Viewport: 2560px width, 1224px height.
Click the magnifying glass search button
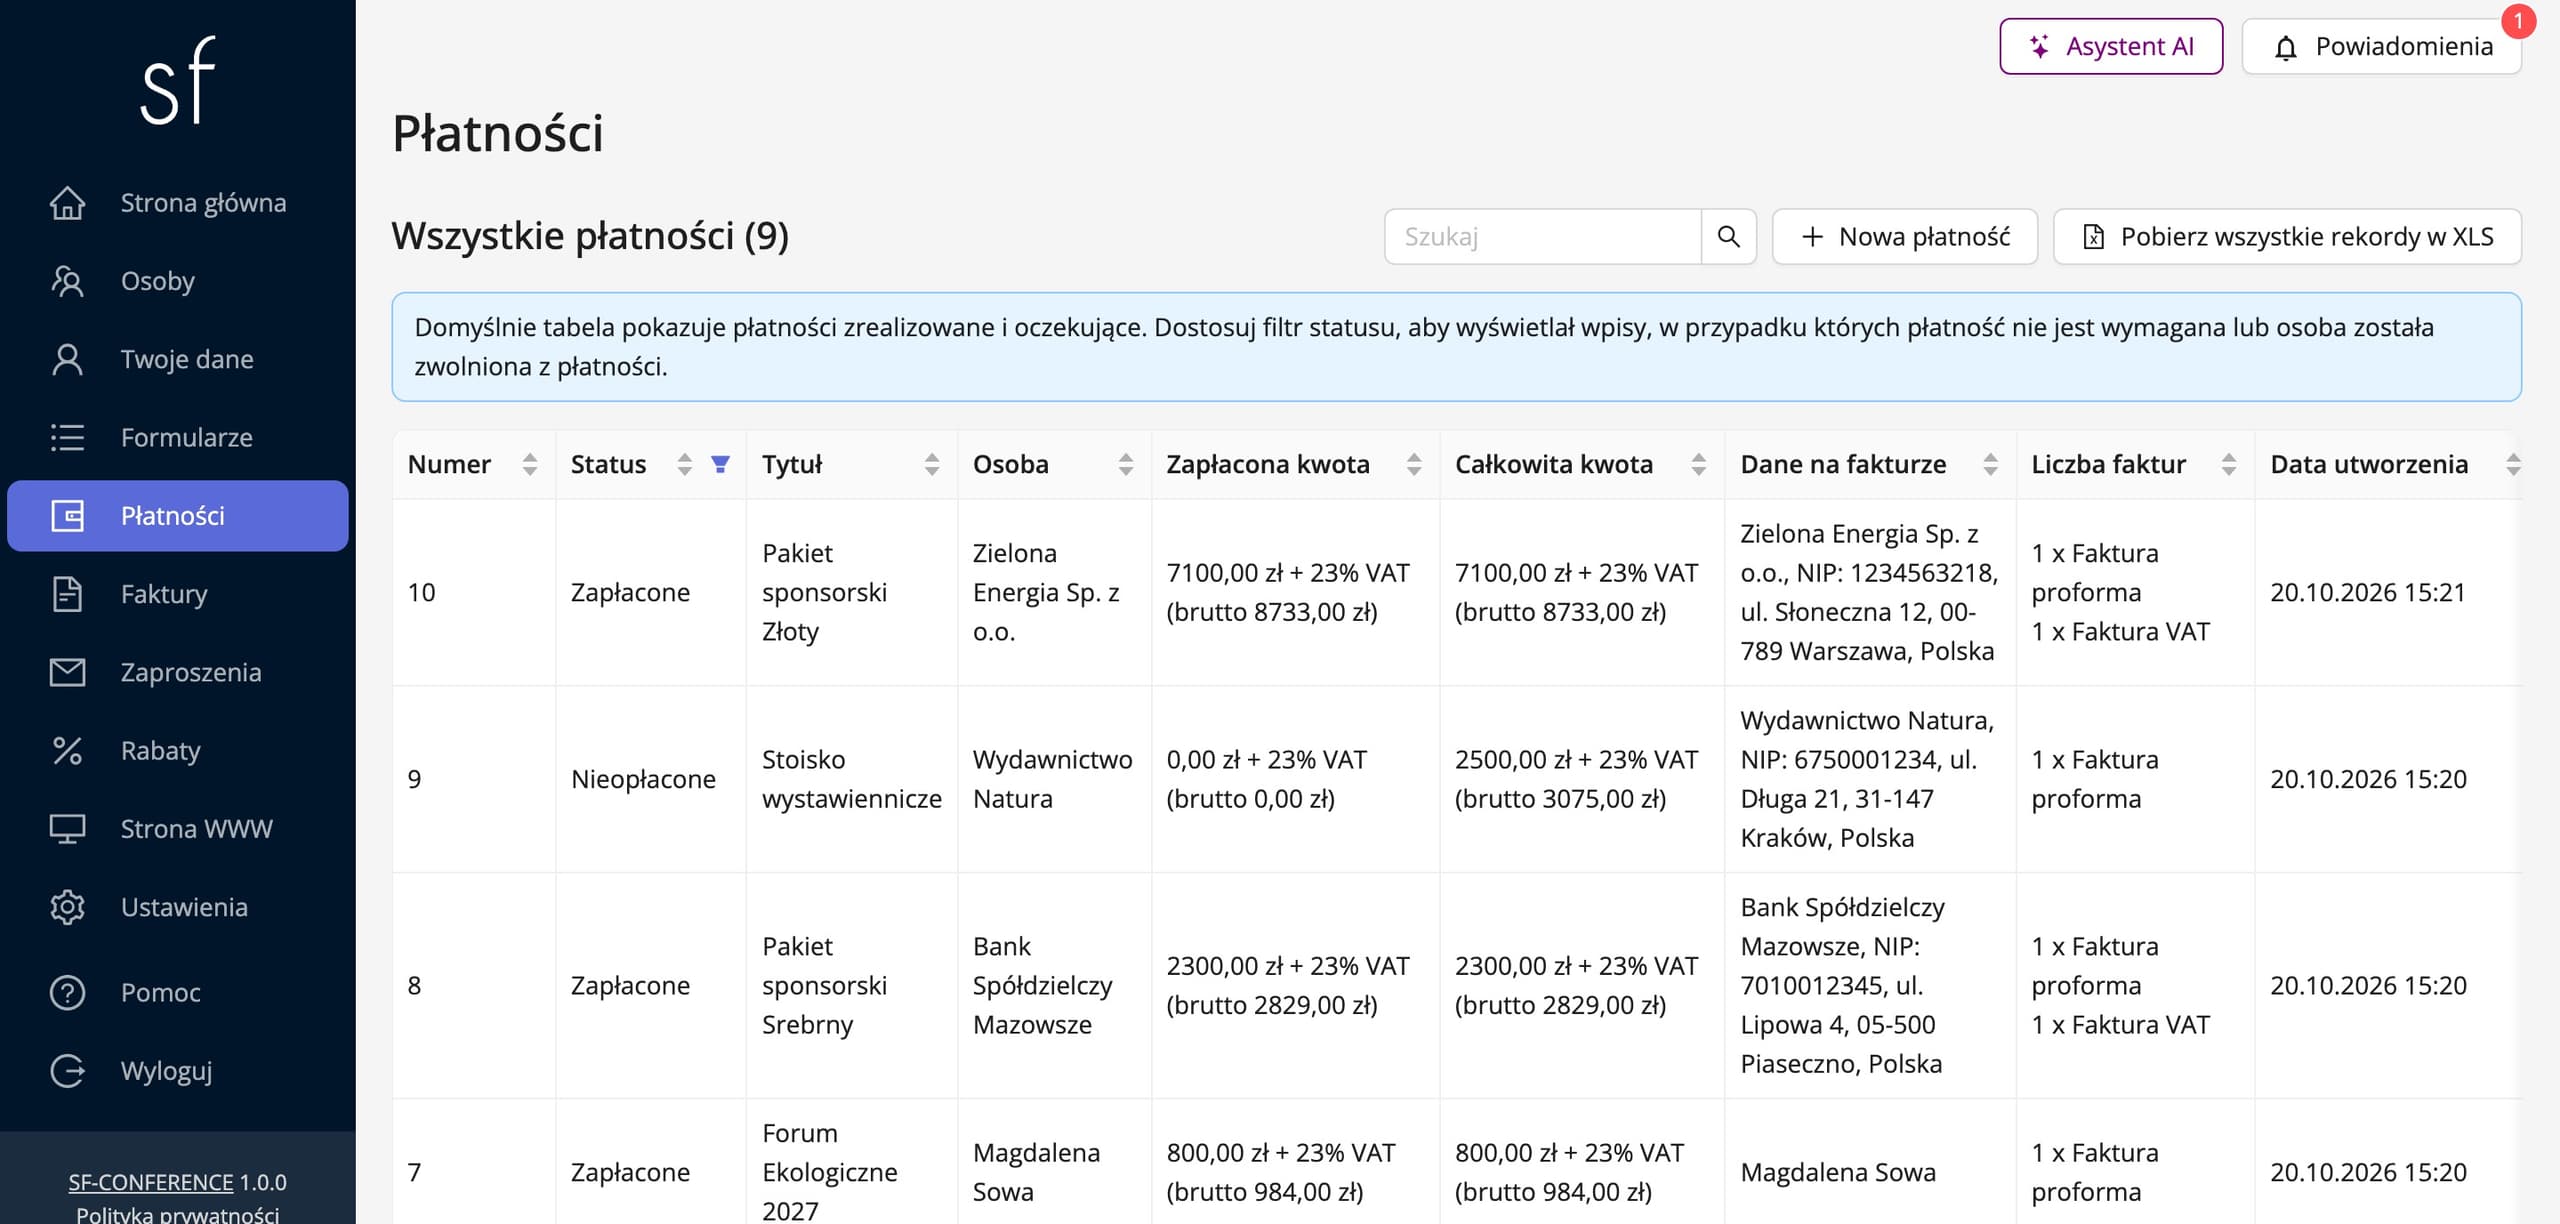tap(1728, 236)
